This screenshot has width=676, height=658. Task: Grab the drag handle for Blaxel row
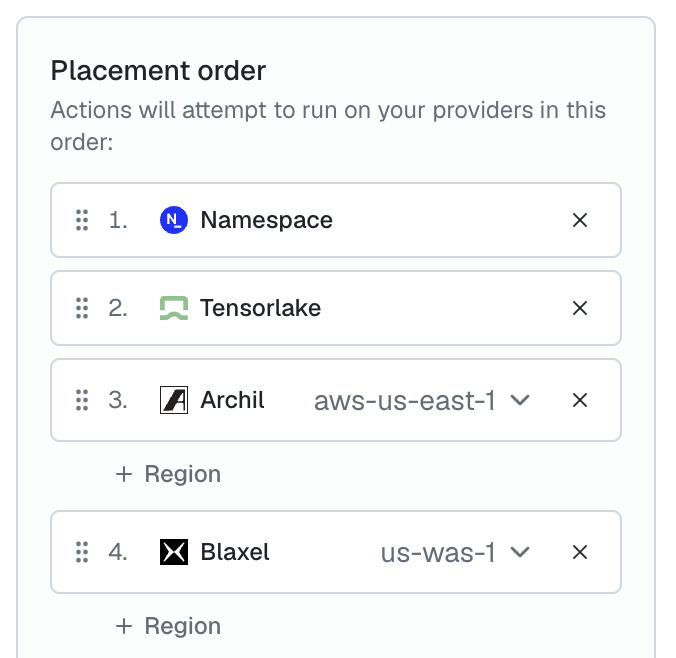(82, 552)
